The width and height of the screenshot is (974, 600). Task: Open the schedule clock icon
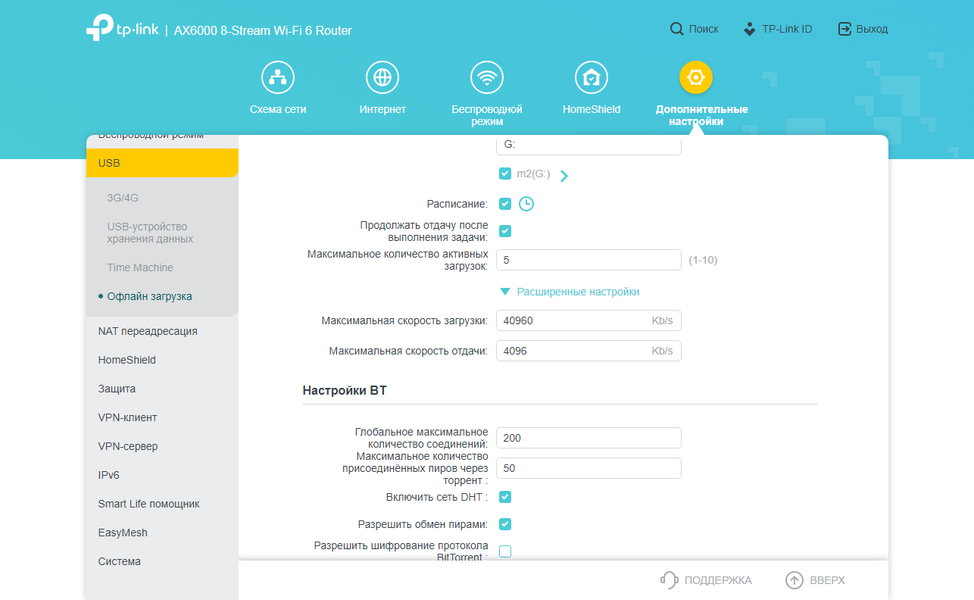(x=526, y=204)
